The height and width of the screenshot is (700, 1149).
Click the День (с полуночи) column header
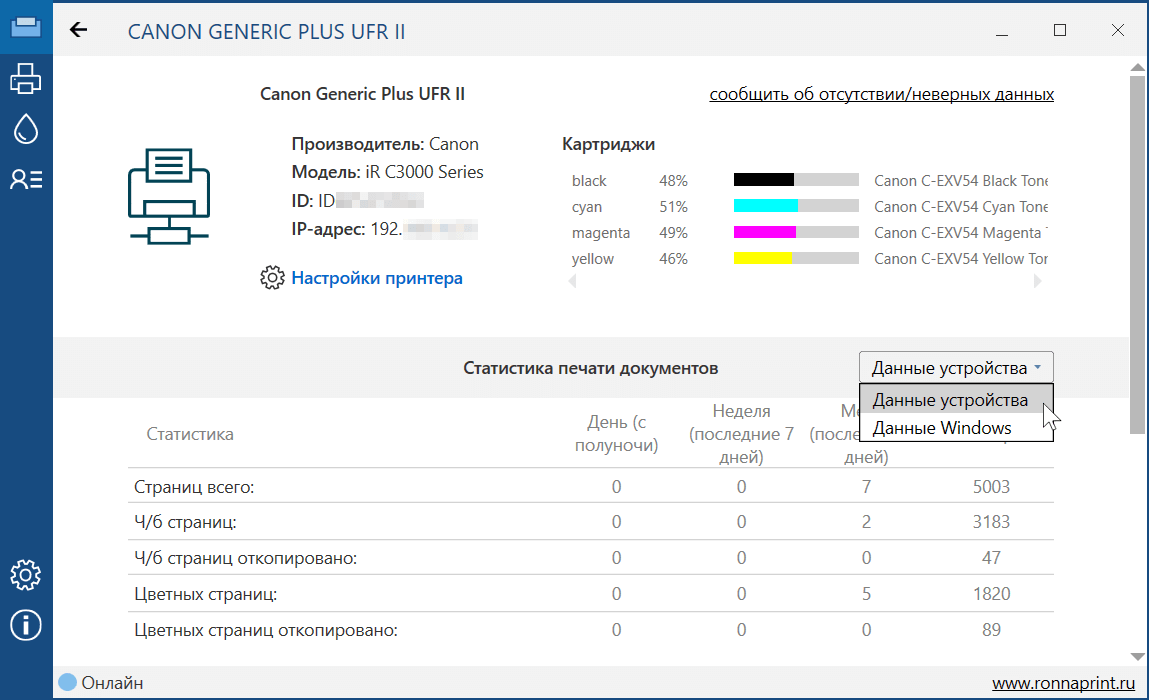616,433
